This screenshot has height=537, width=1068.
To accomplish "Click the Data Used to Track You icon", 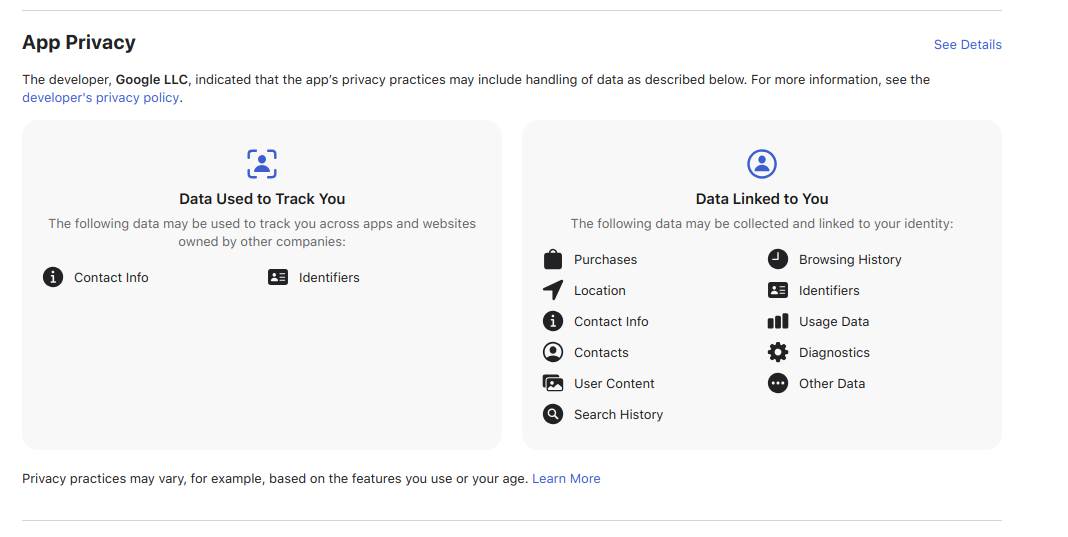I will [x=262, y=163].
